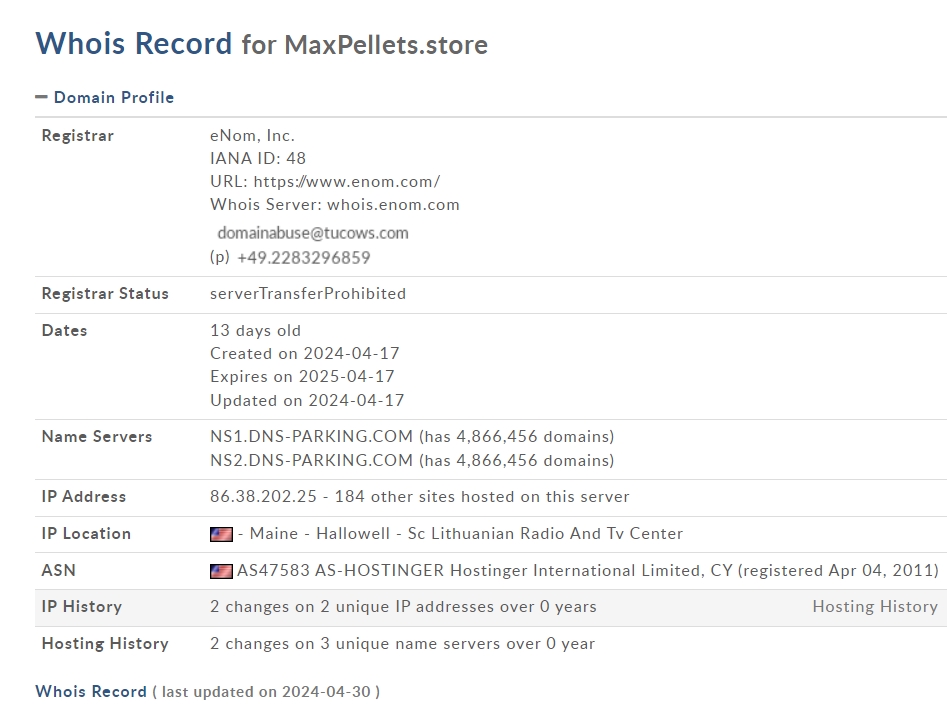Viewport: 947px width, 709px height.
Task: Click '184 other sites hosted on this server'
Action: 482,496
